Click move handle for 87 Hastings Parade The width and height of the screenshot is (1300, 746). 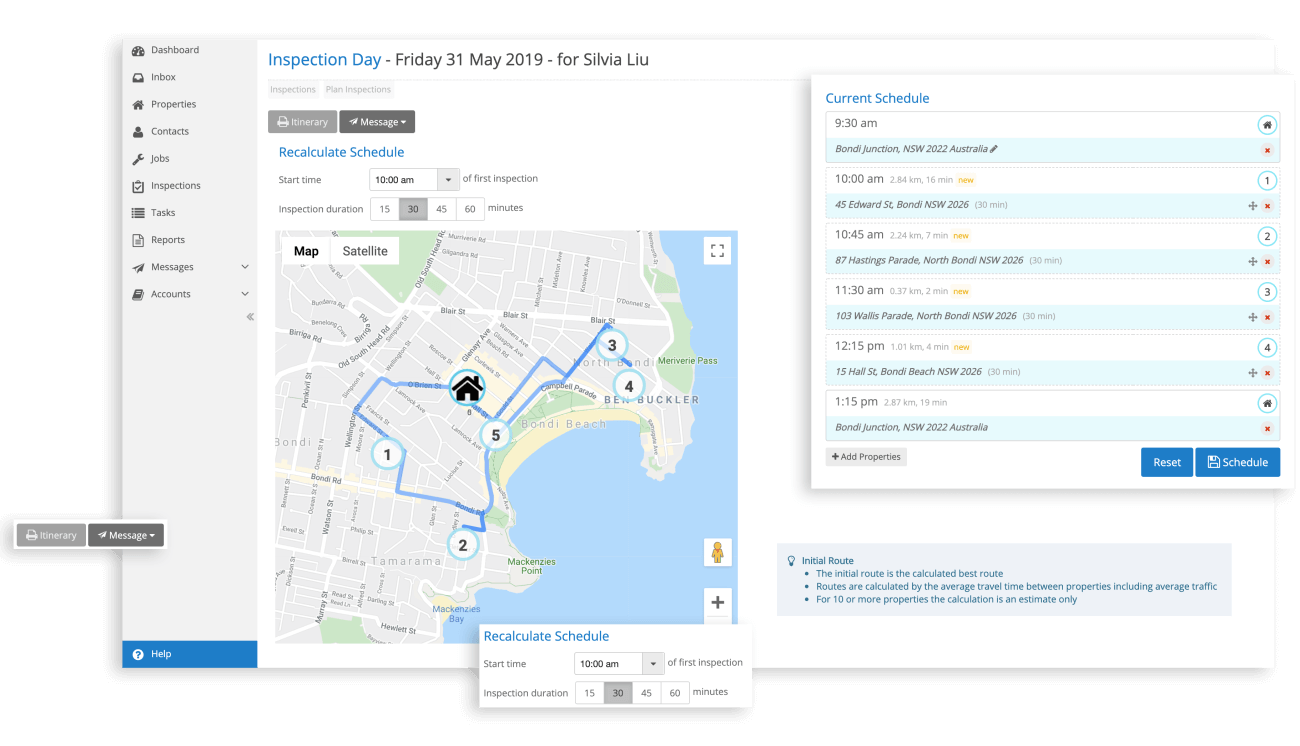[1252, 261]
